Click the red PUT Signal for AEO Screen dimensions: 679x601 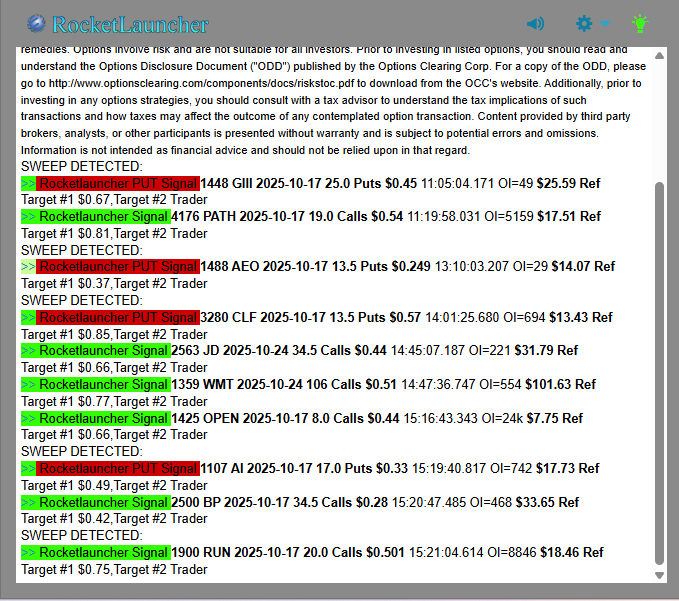pyautogui.click(x=117, y=267)
